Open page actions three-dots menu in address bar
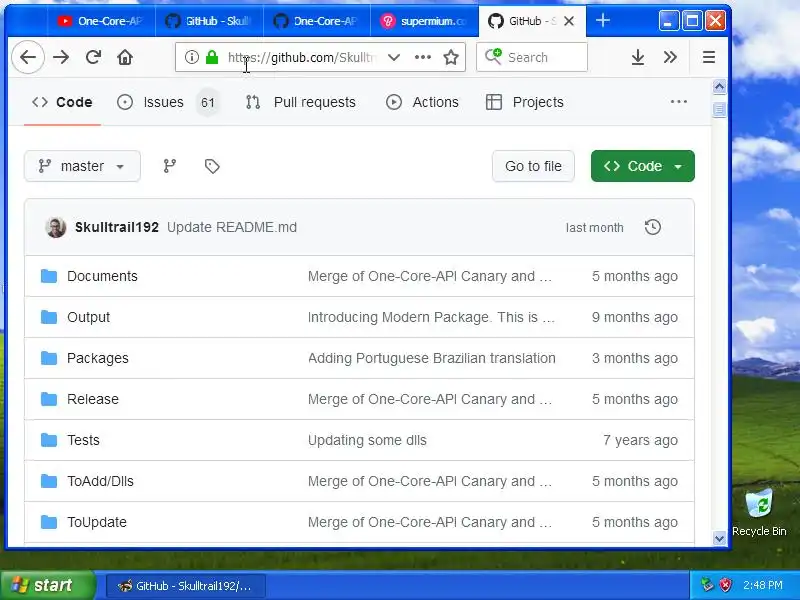Screen dimensions: 800x600 [422, 57]
